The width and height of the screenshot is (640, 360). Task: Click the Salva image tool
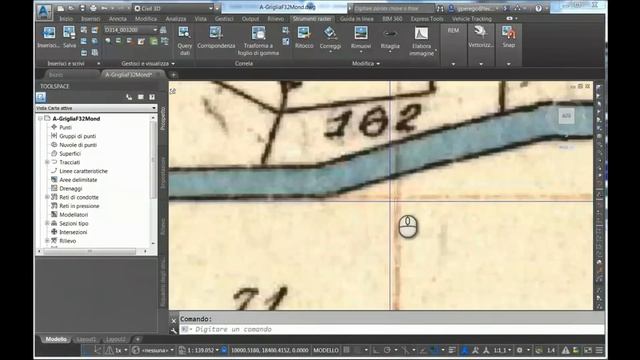click(x=69, y=37)
